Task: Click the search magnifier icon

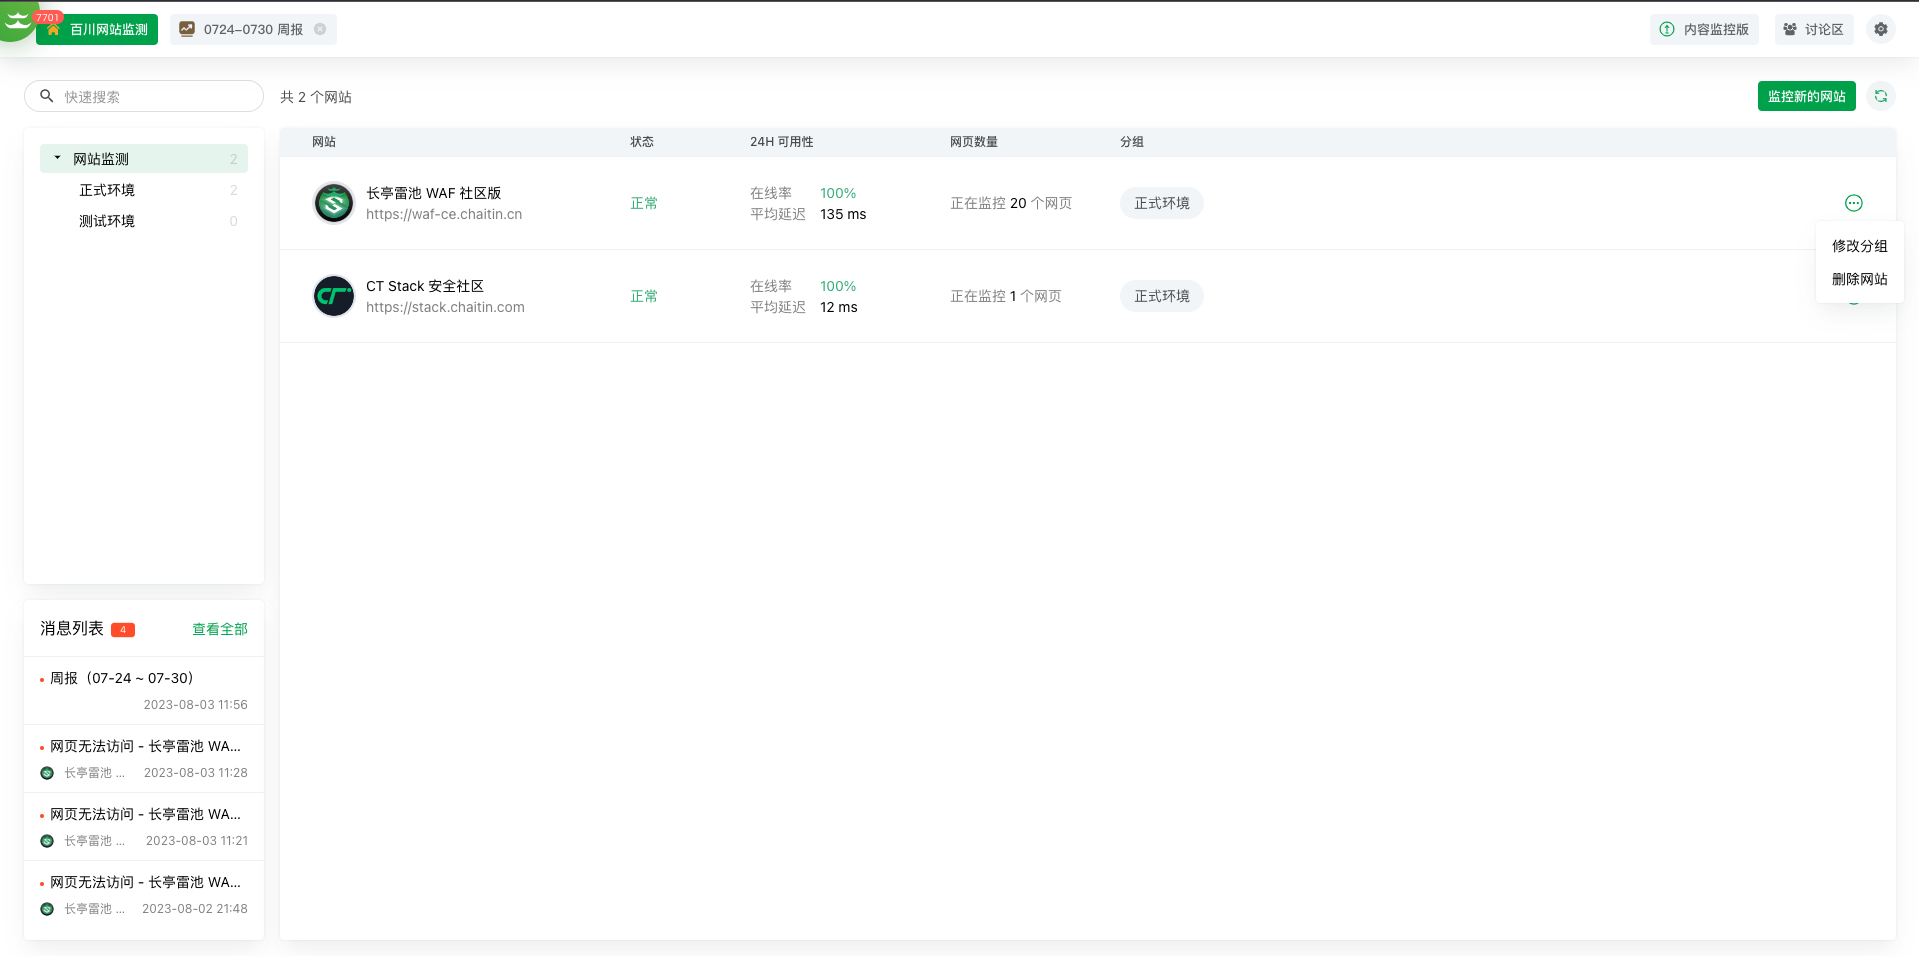Action: (x=46, y=96)
